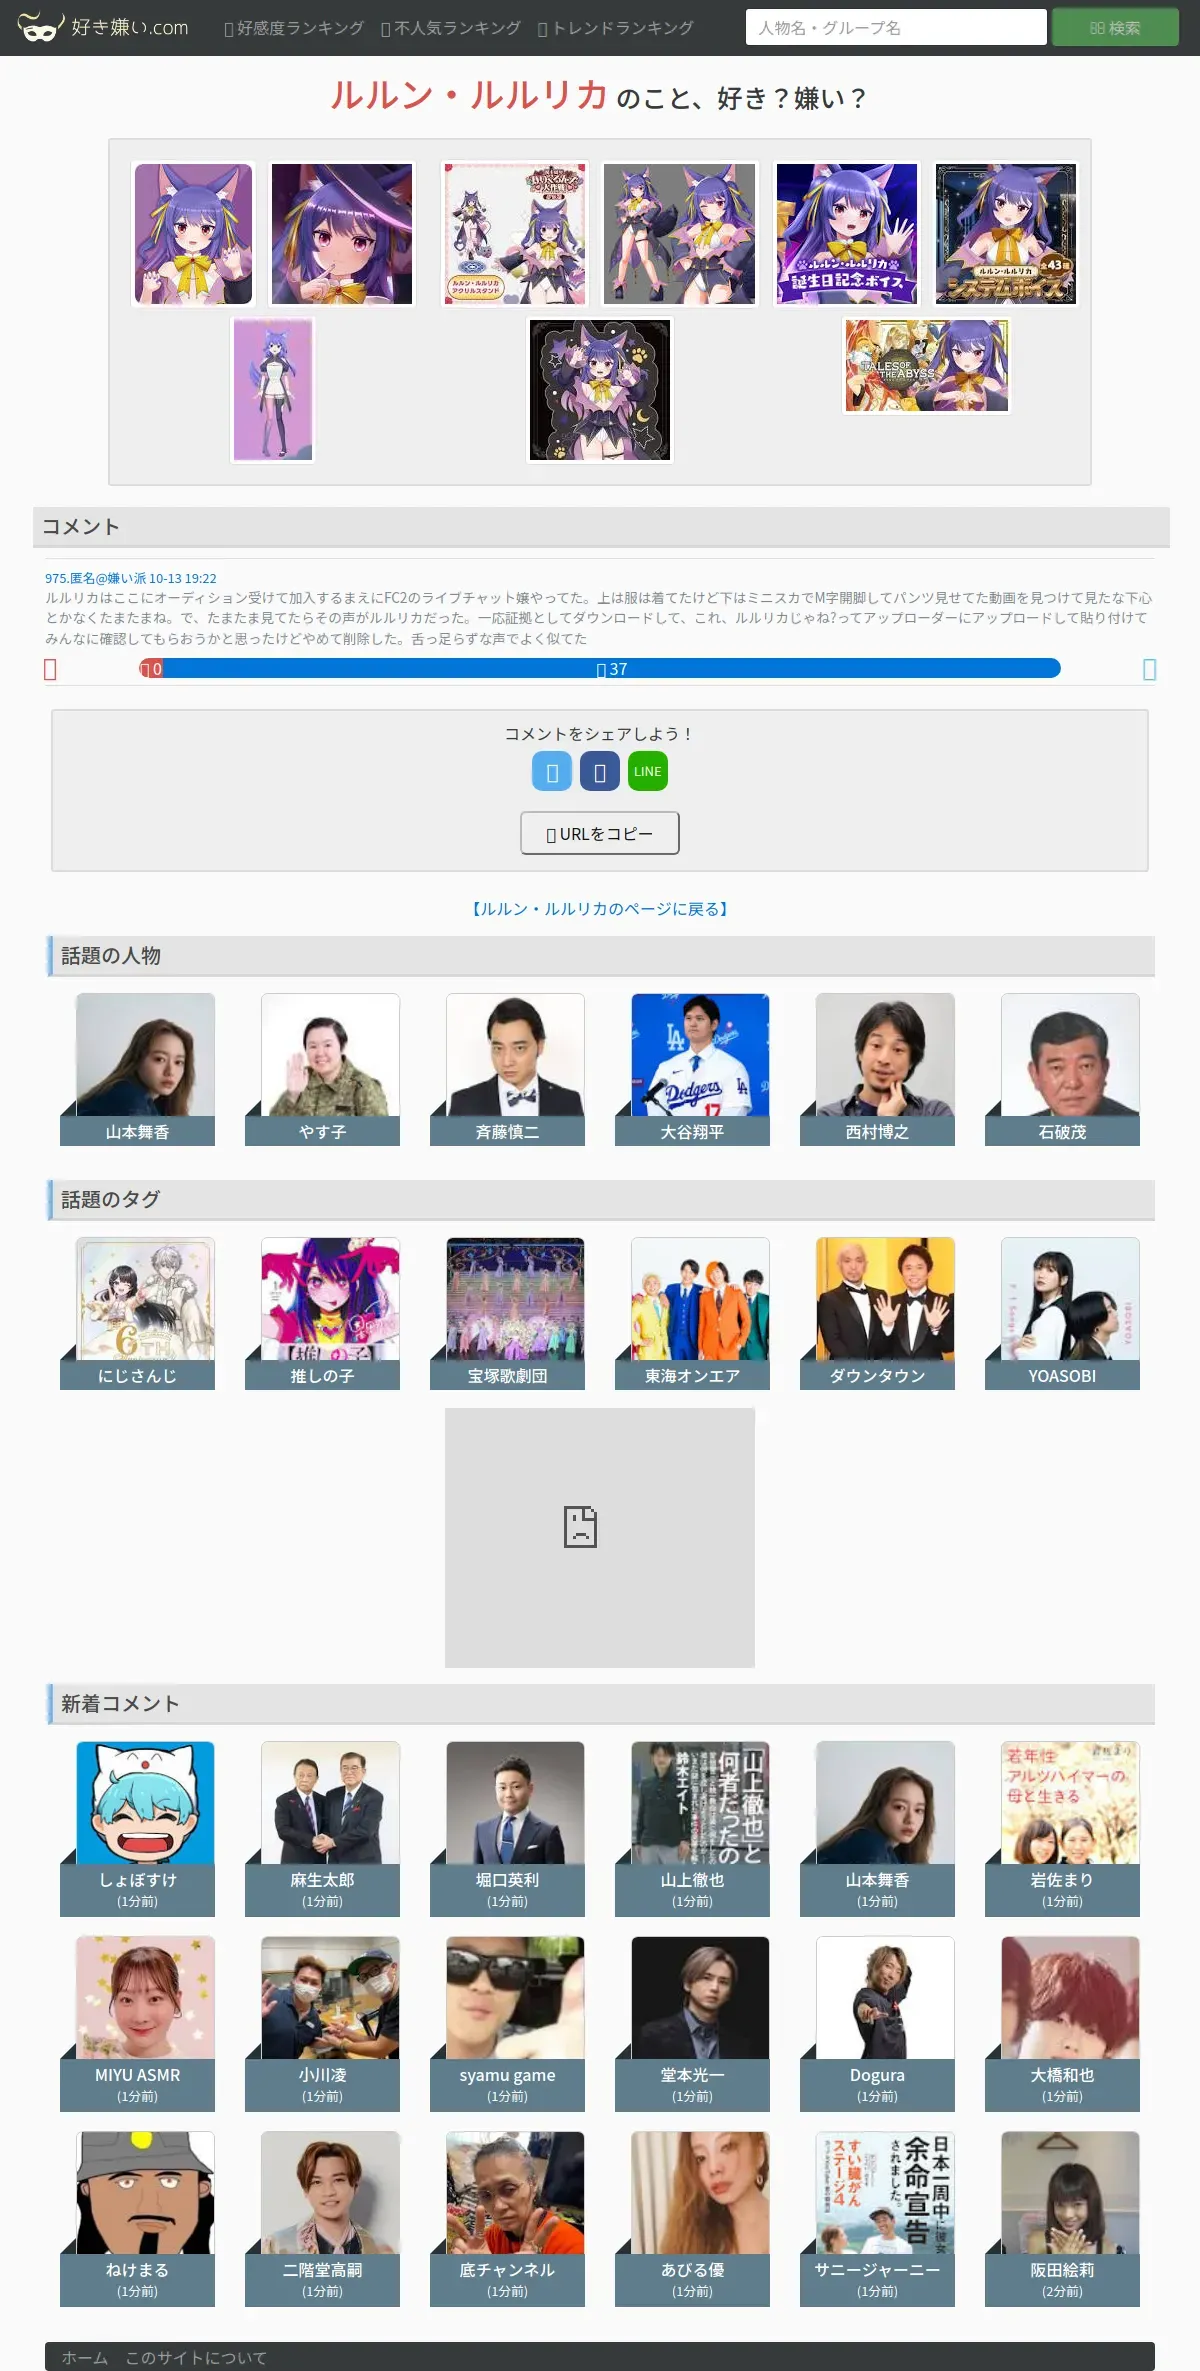Share the comment via LINE icon

click(x=648, y=771)
